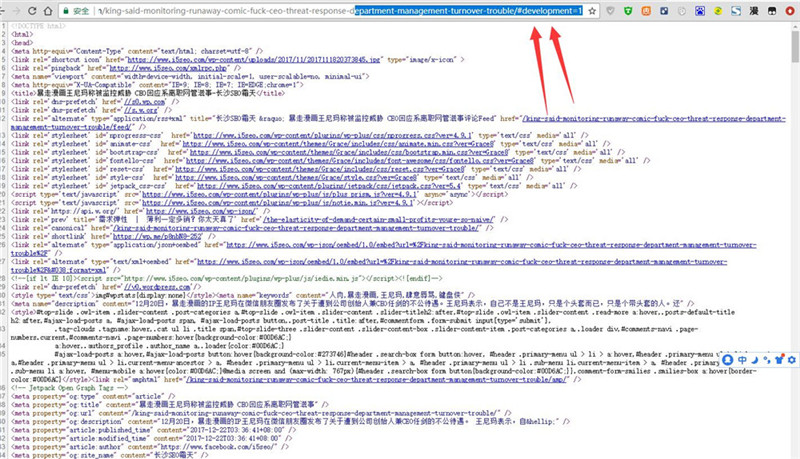
Task: Toggle punctuation mode in the input toolbar
Action: (x=767, y=360)
